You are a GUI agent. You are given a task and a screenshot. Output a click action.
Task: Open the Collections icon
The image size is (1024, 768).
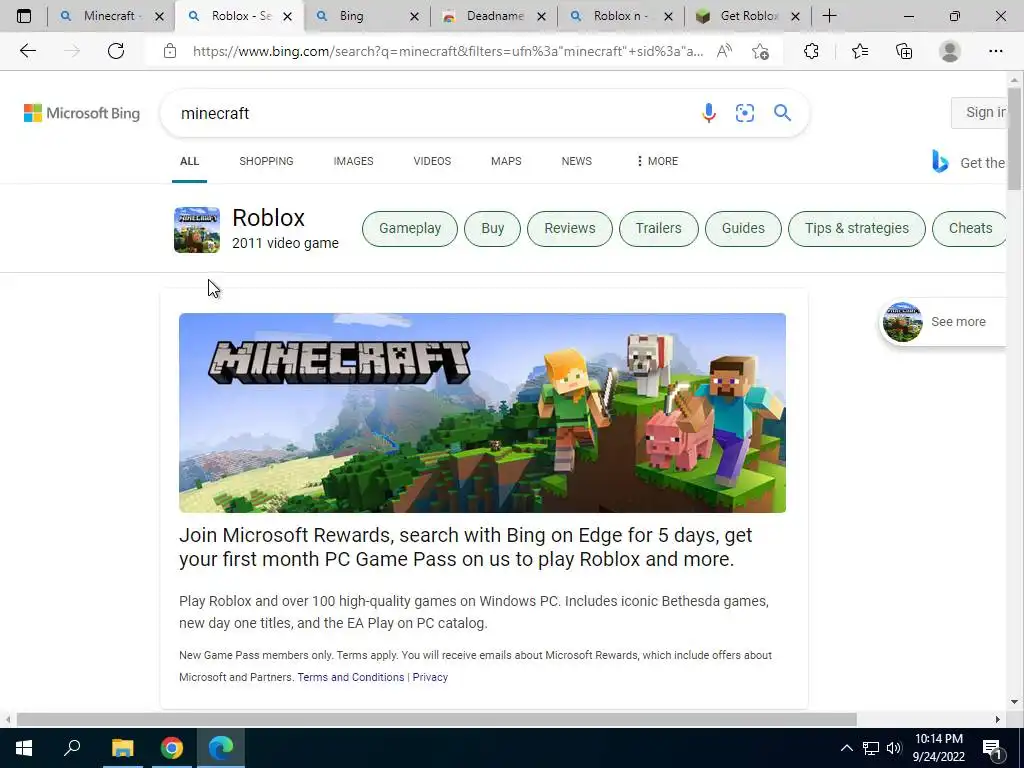tap(904, 51)
